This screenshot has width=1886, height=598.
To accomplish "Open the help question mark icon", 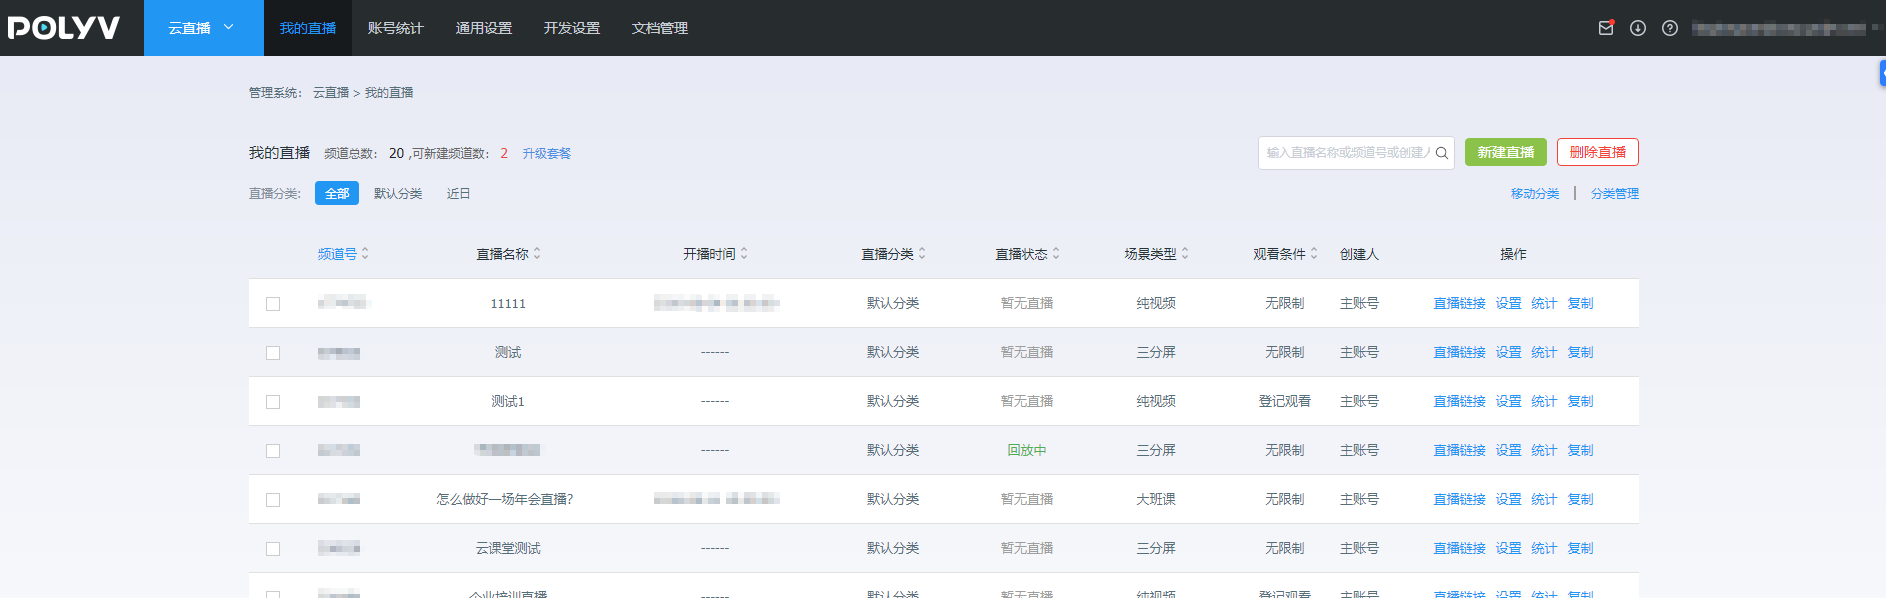I will [1669, 28].
